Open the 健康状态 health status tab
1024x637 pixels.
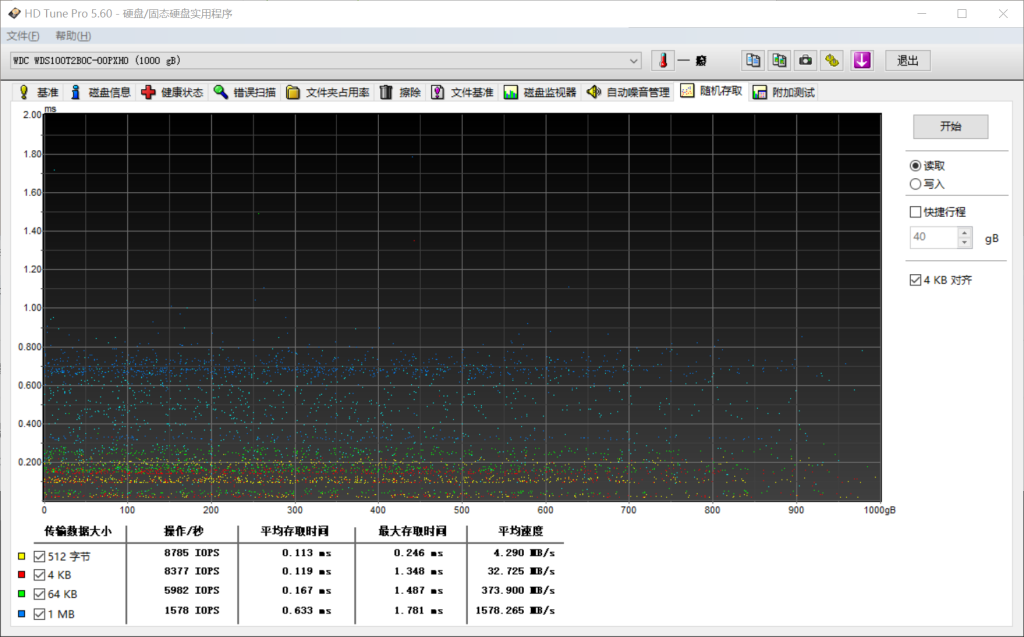tap(172, 92)
